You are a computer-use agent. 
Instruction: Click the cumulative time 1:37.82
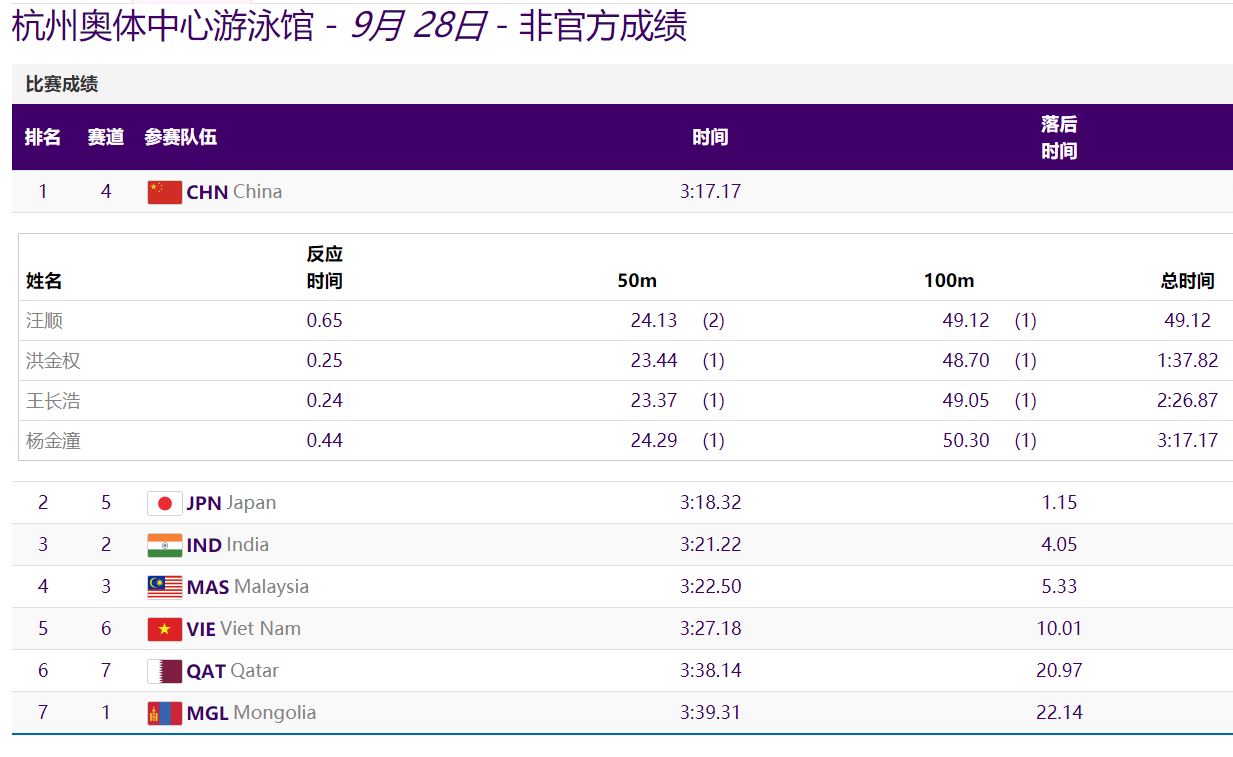coord(1188,361)
